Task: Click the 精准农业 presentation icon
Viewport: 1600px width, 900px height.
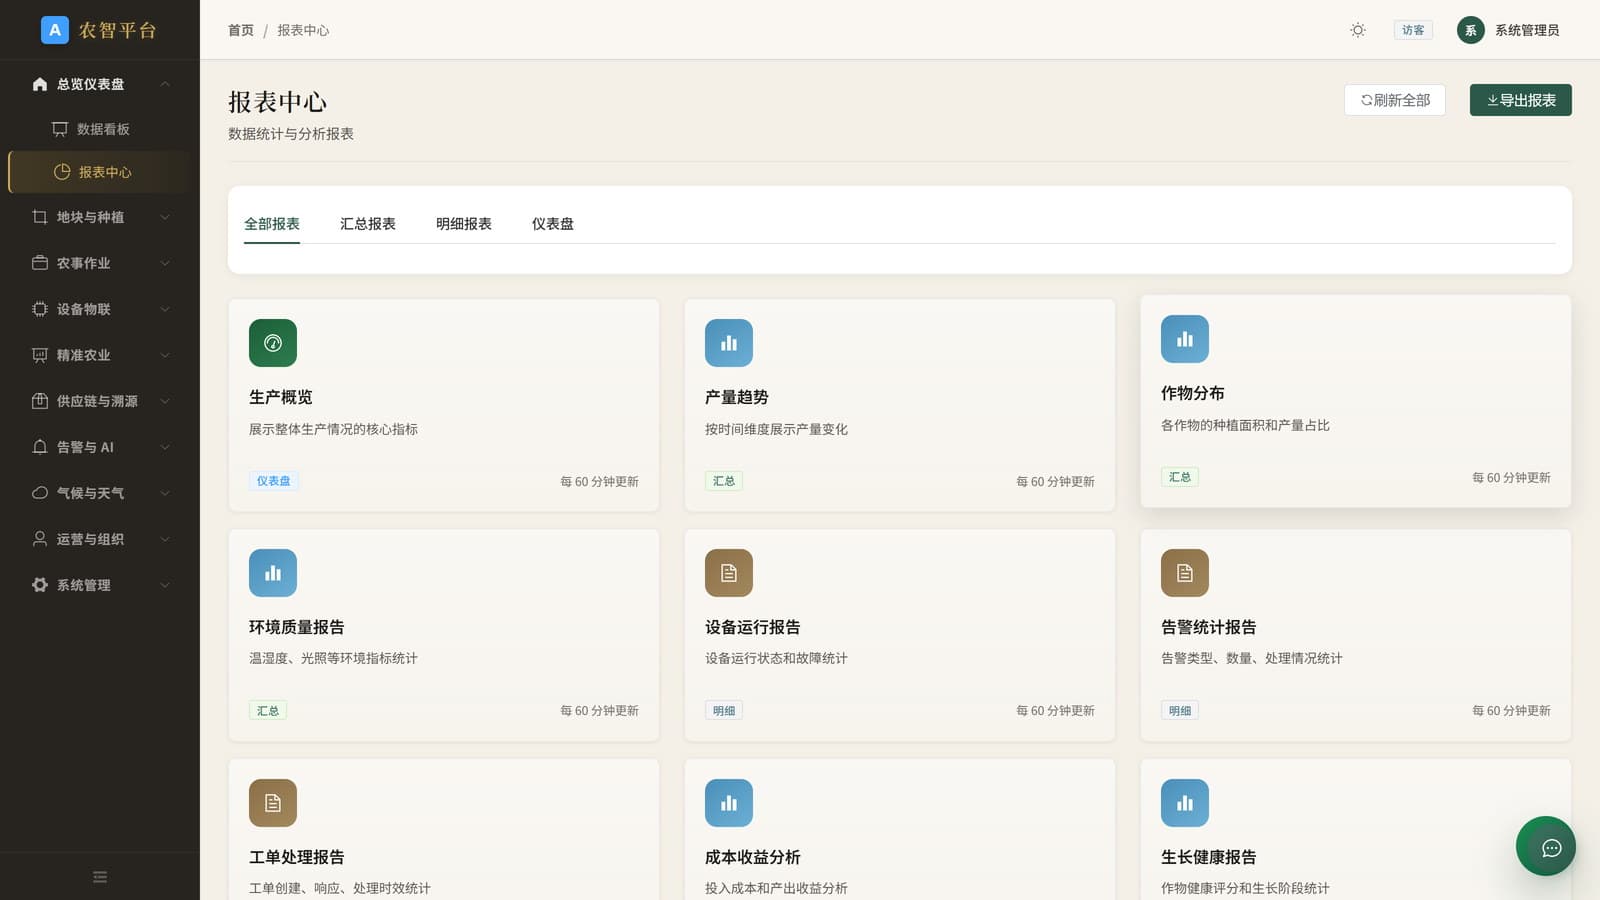Action: pyautogui.click(x=40, y=355)
